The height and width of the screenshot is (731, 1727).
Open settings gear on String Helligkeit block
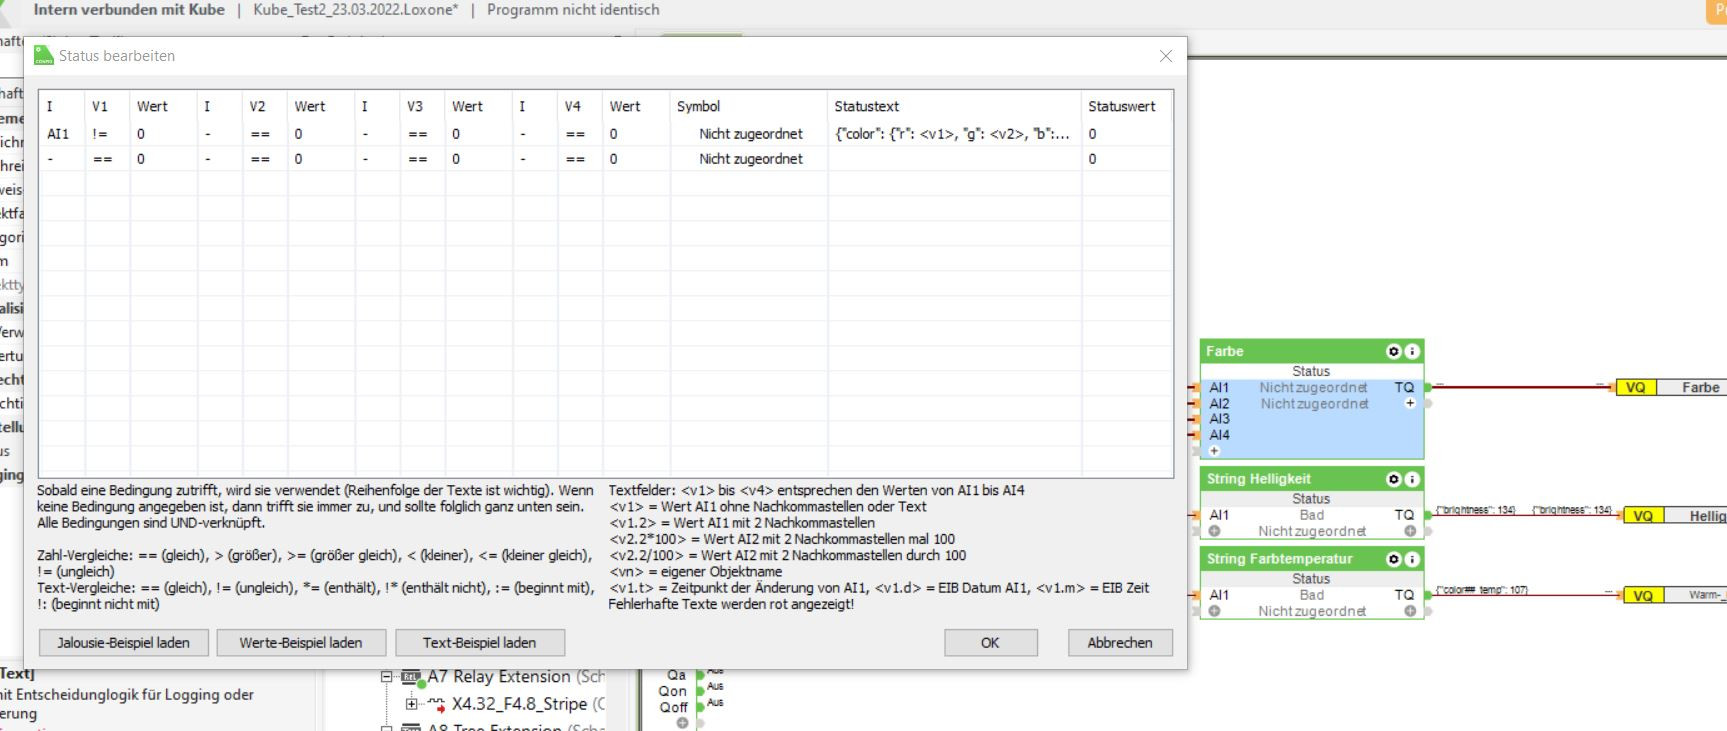click(1394, 479)
